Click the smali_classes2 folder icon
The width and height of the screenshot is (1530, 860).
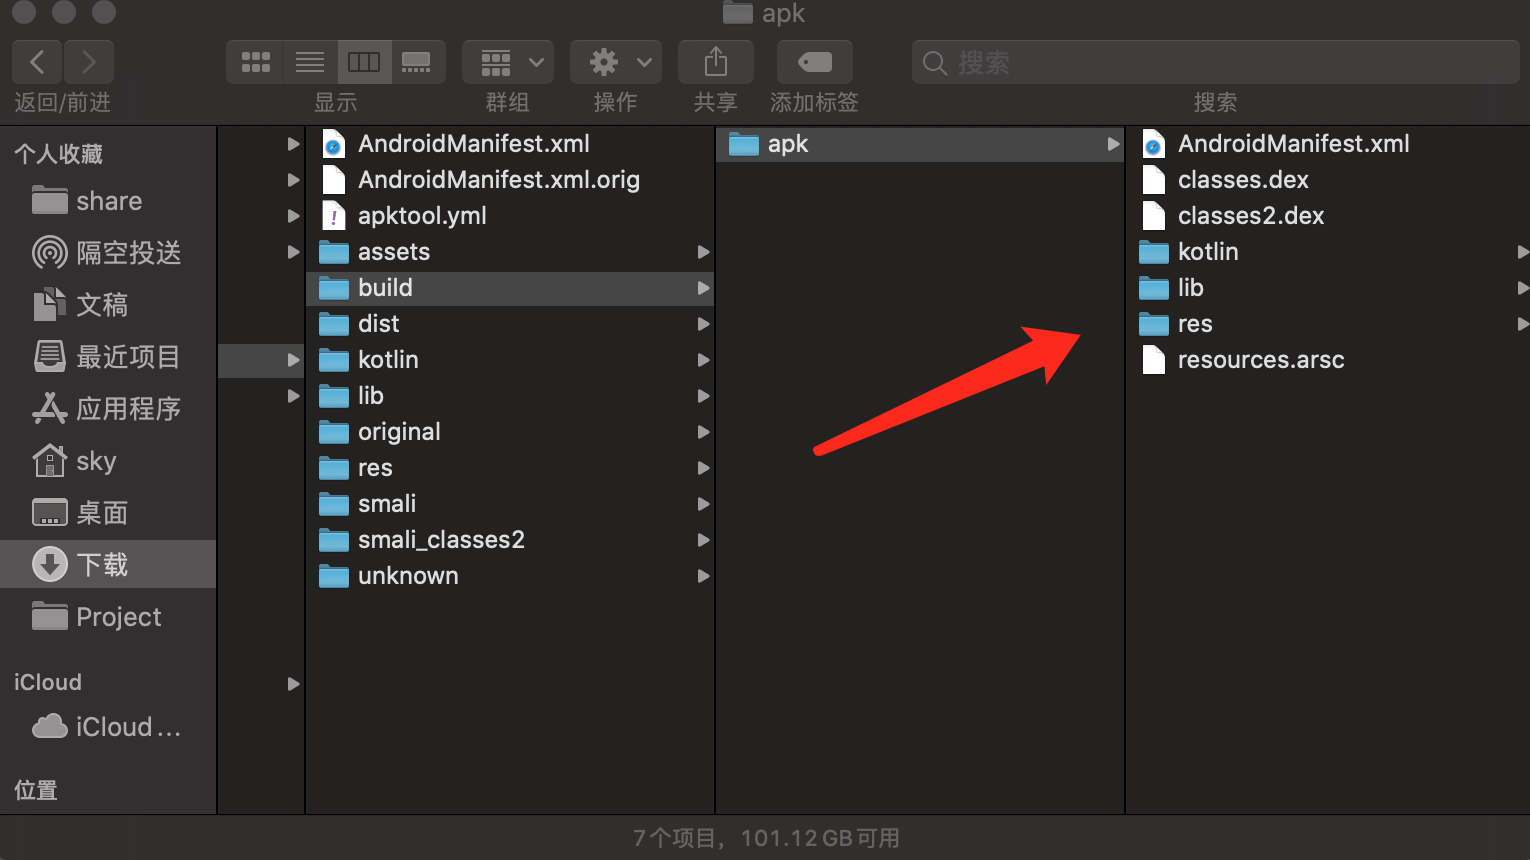[x=334, y=541]
